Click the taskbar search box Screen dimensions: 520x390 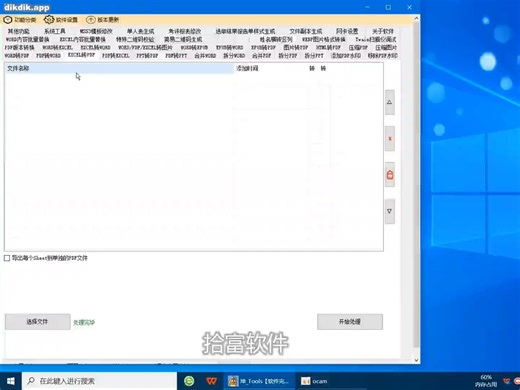click(x=99, y=381)
